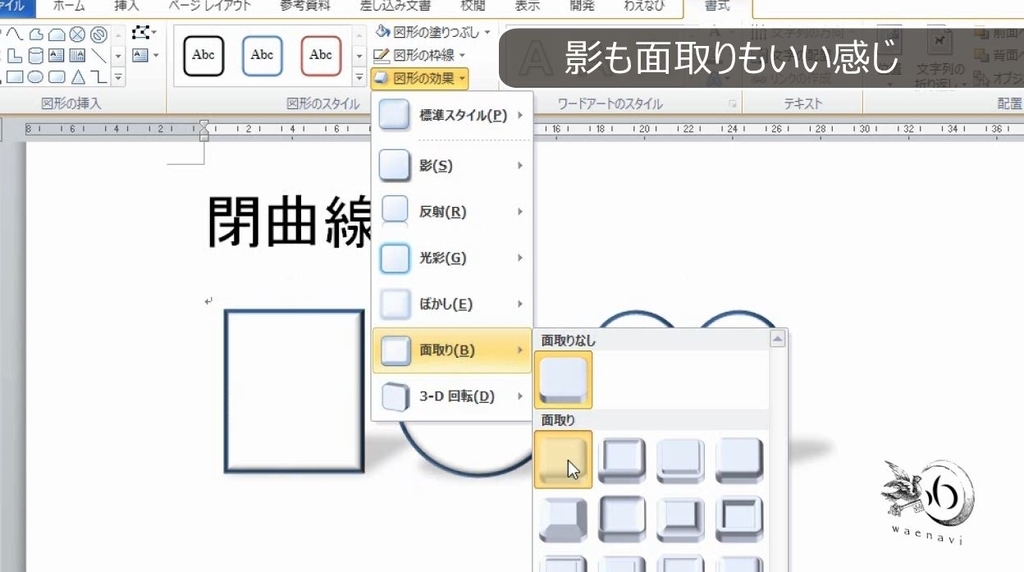This screenshot has width=1024, height=572.
Task: Open the 標準スタイル(P) submenu
Action: (451, 115)
